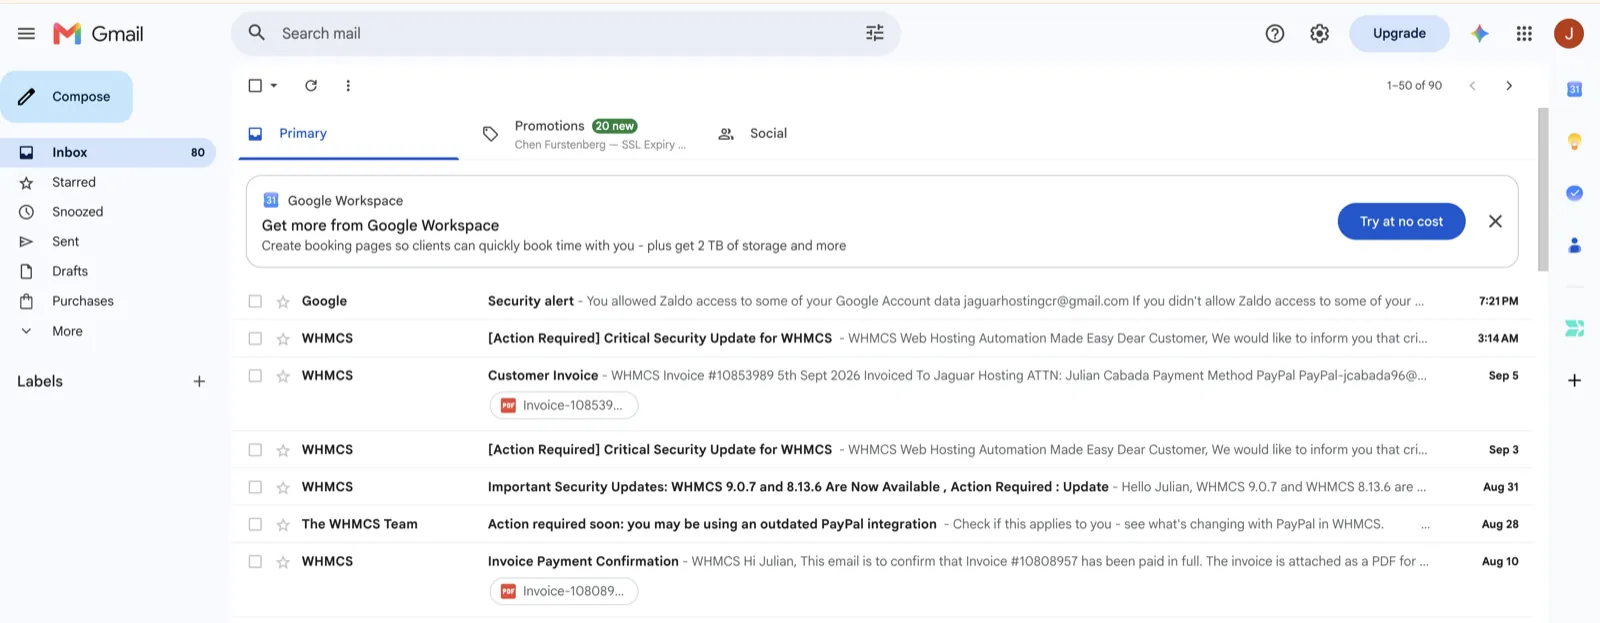This screenshot has width=1600, height=623.
Task: Open the account avatar J
Action: pyautogui.click(x=1569, y=33)
